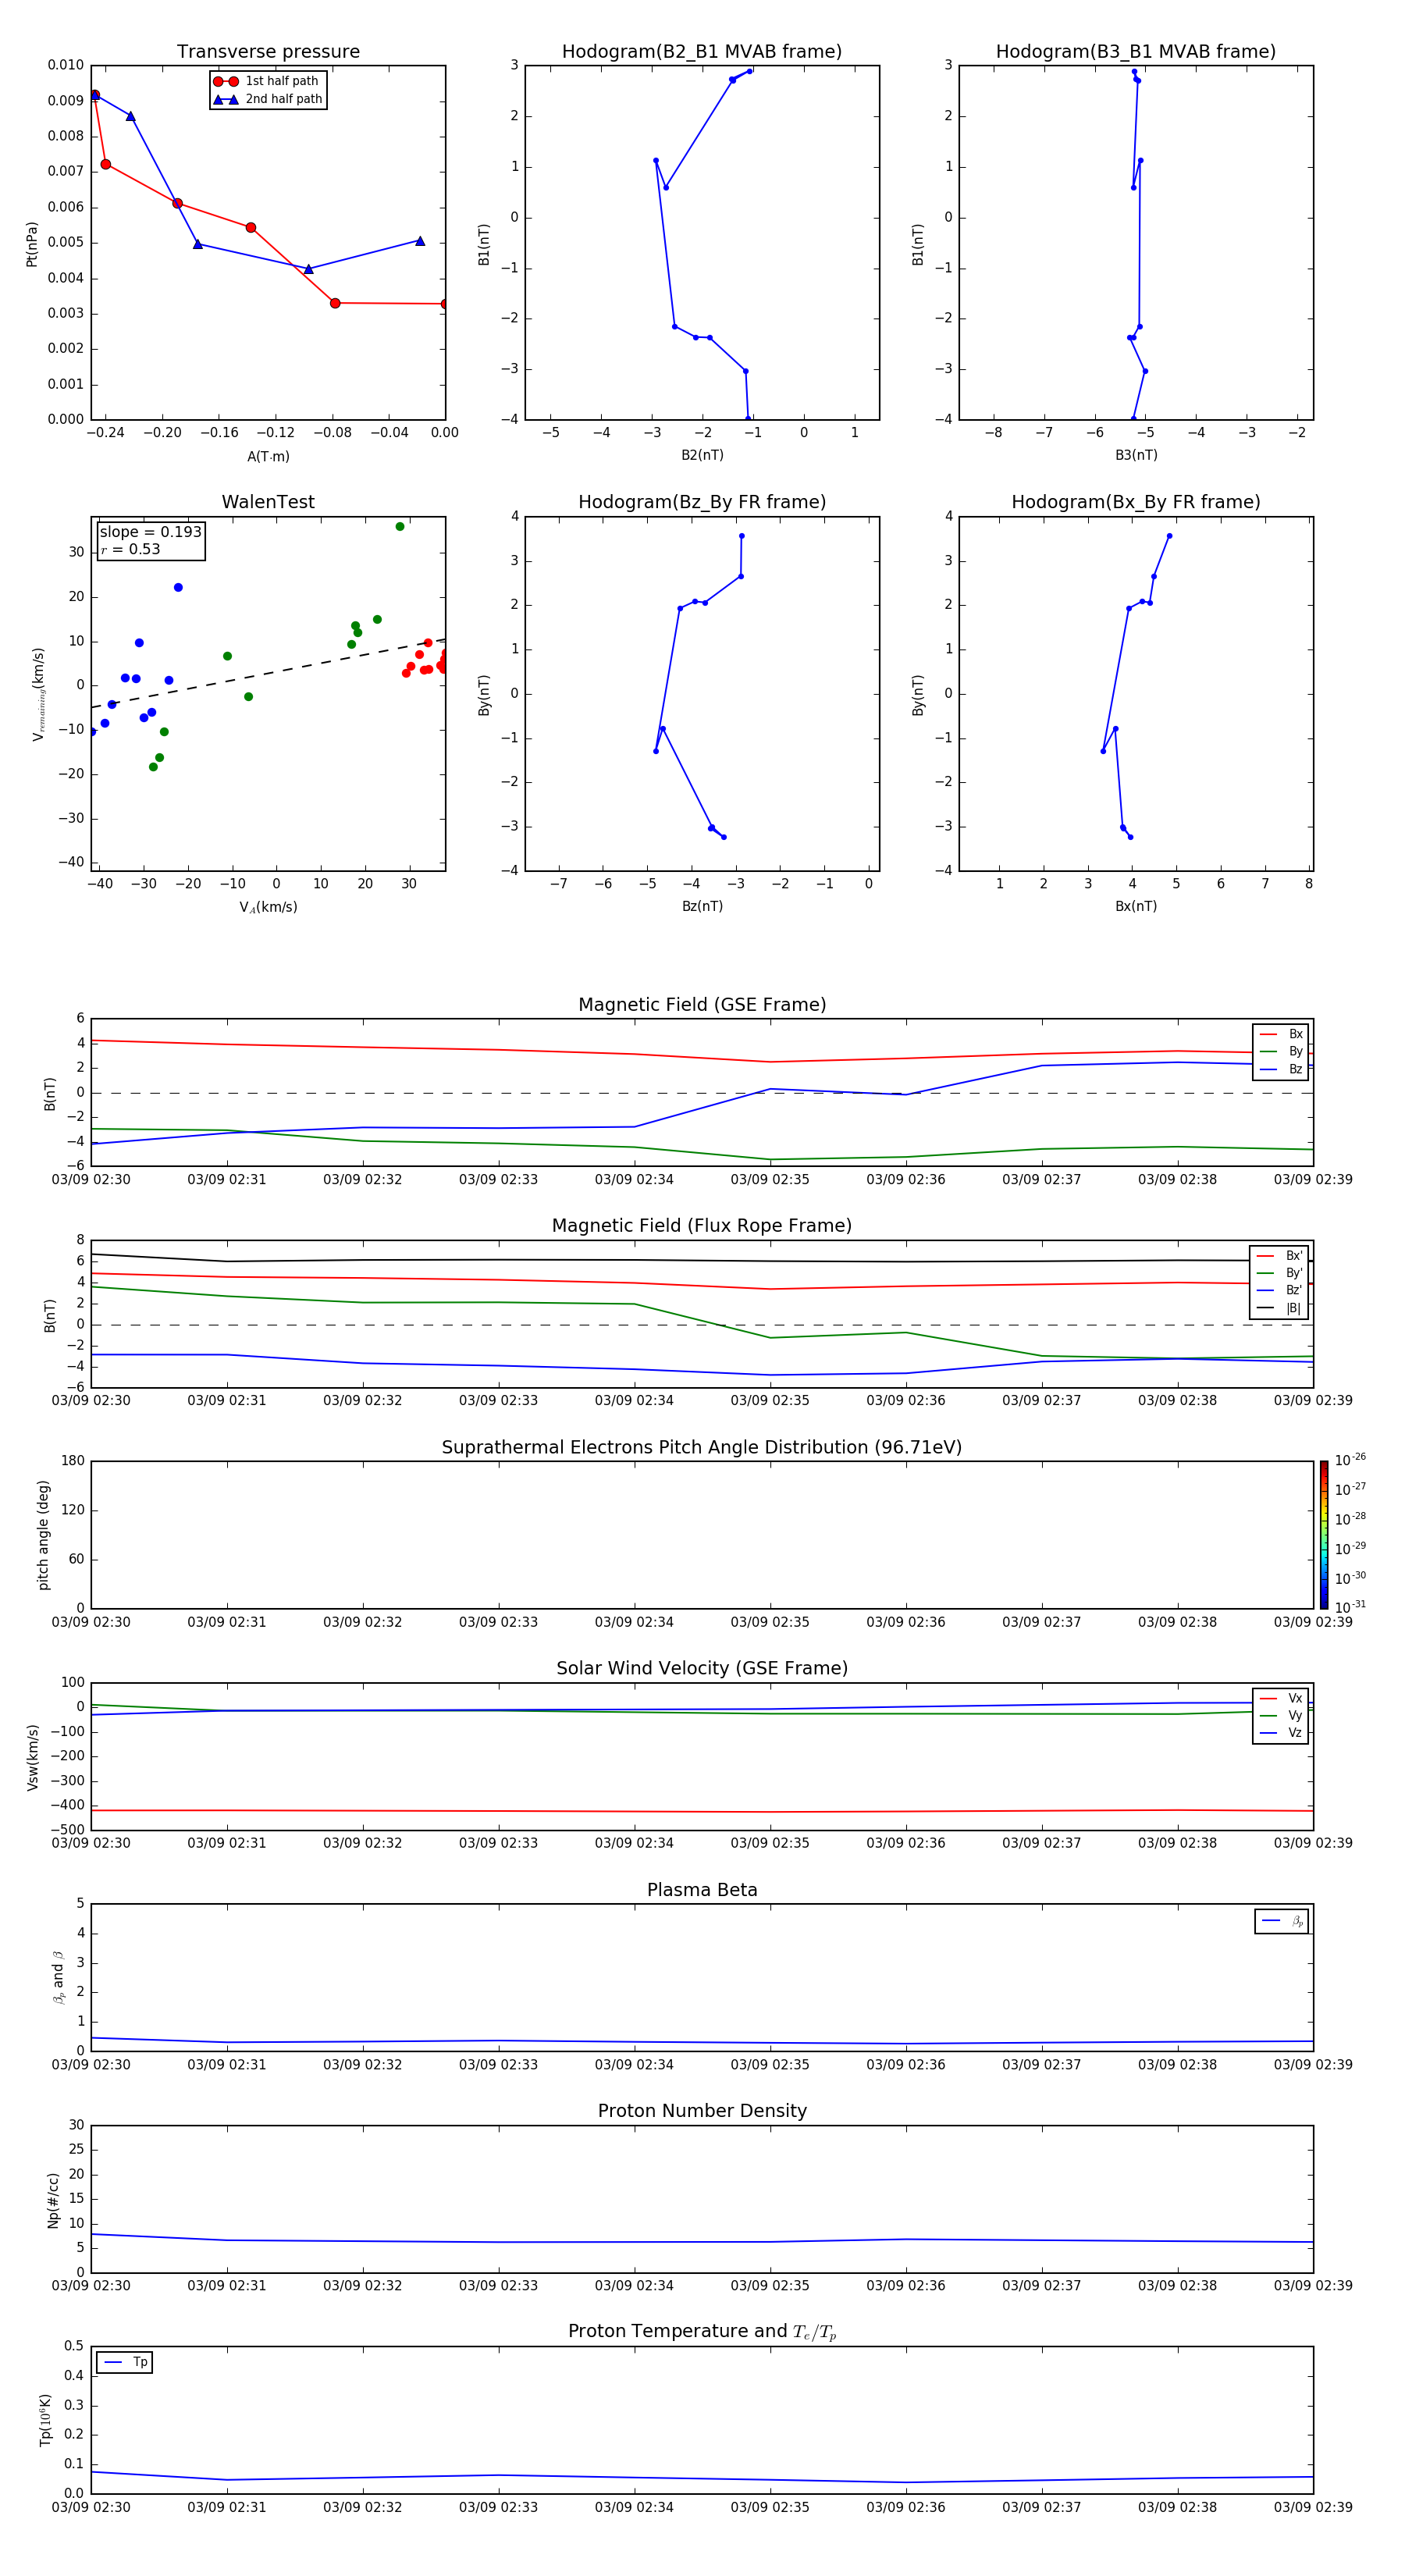
Task: Click the 'Transverse pressure' plot title
Action: tap(268, 52)
